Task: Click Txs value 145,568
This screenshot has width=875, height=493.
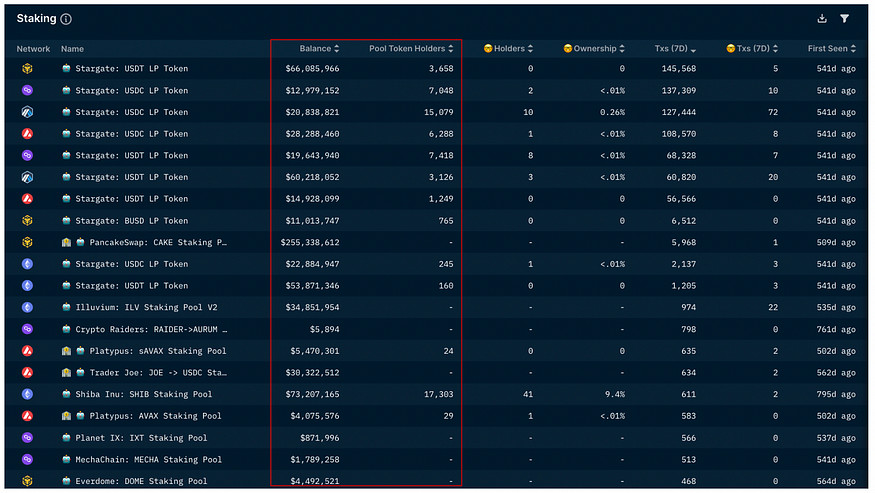Action: [679, 69]
